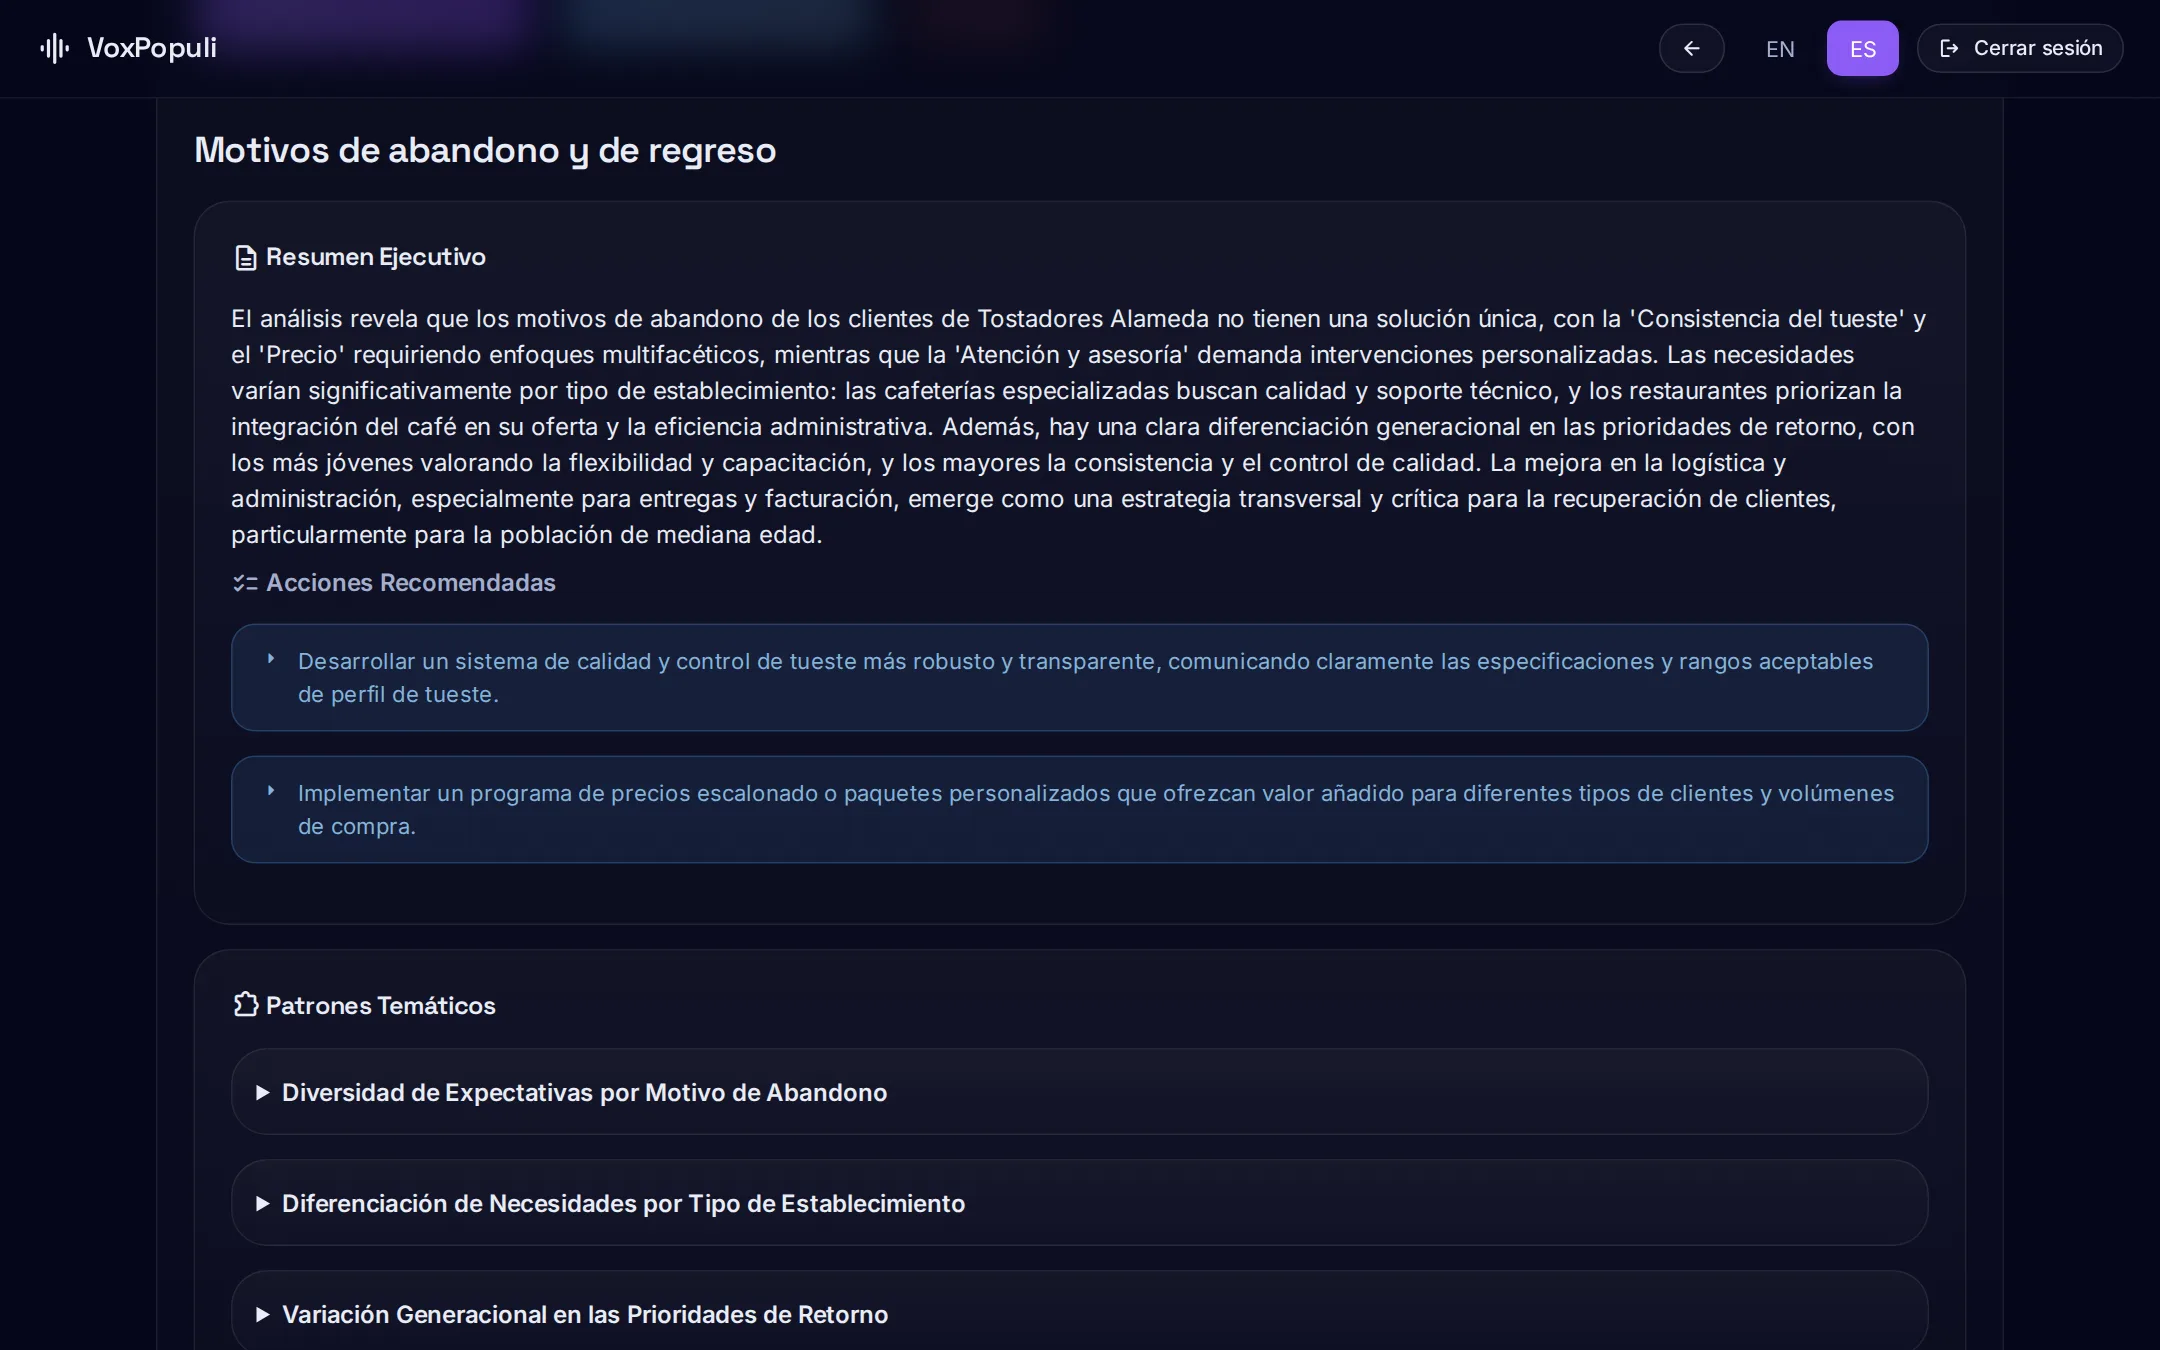The height and width of the screenshot is (1350, 2160).
Task: Click the Motivos de abandono y de regreso heading
Action: pos(485,150)
